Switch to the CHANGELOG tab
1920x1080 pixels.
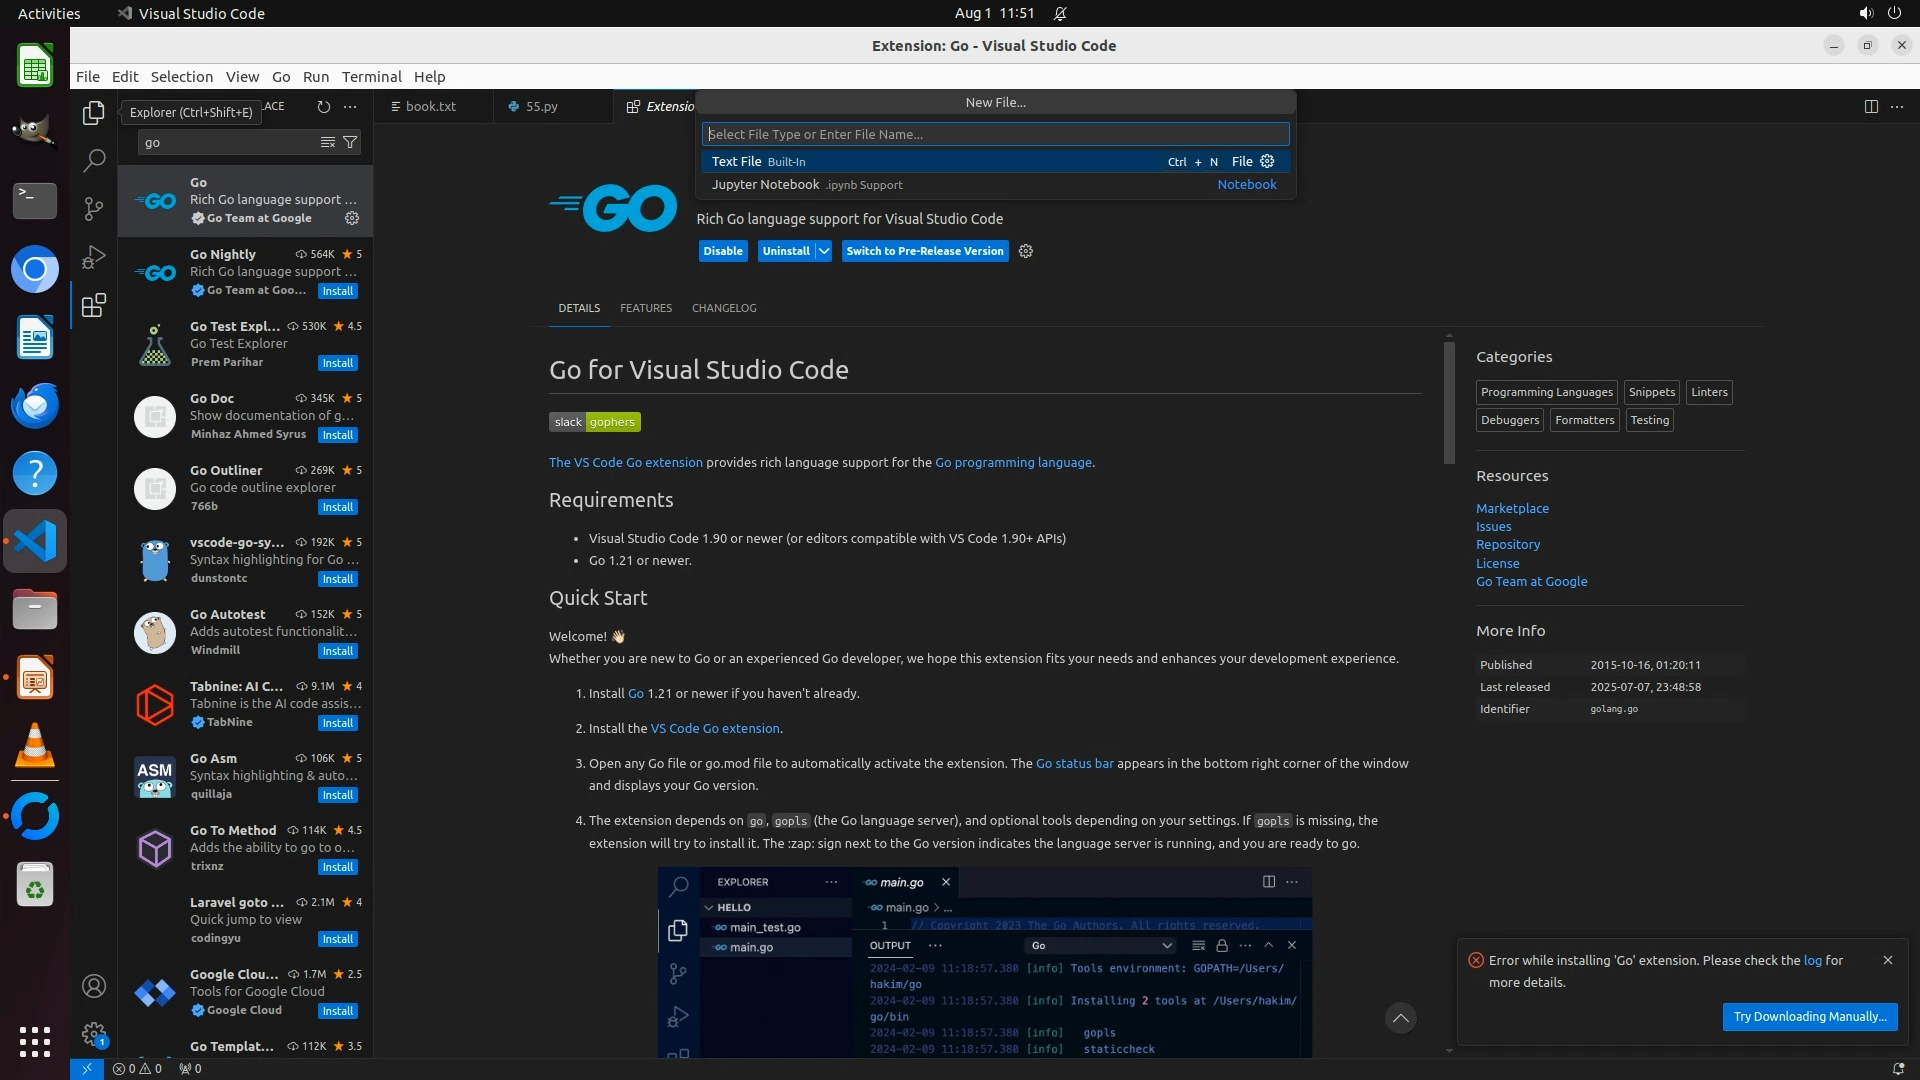tap(724, 308)
